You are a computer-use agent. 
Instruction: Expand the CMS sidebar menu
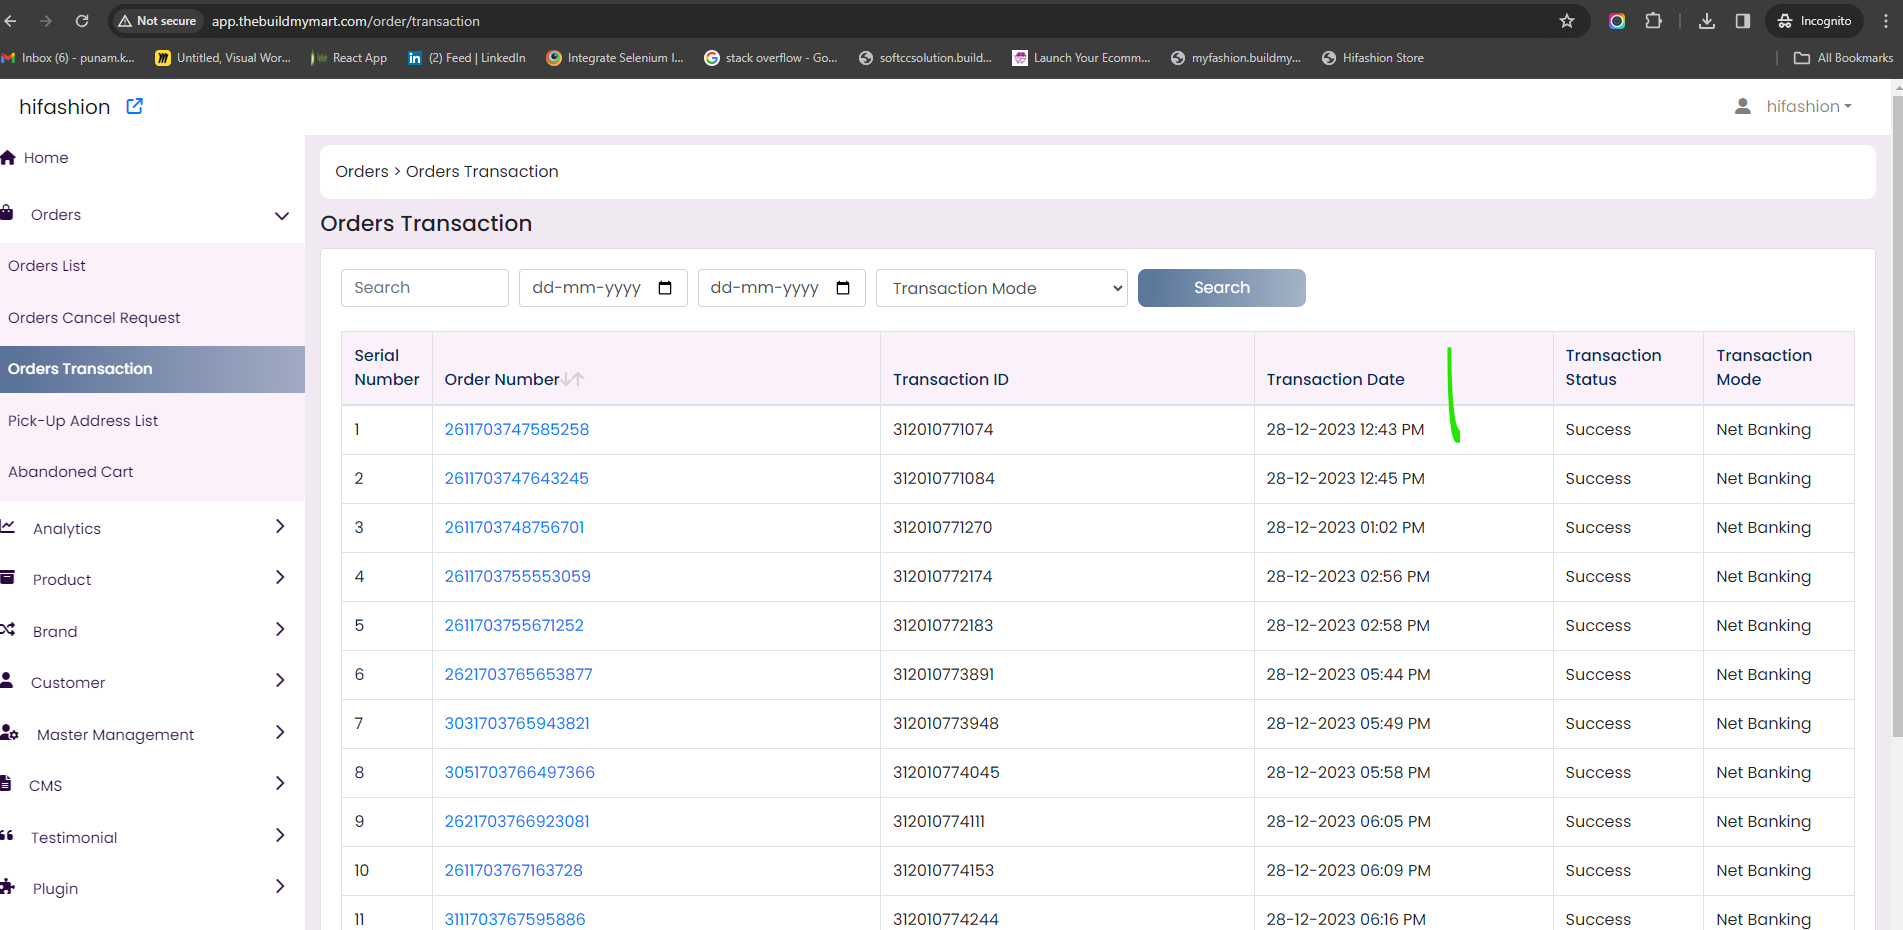(280, 783)
